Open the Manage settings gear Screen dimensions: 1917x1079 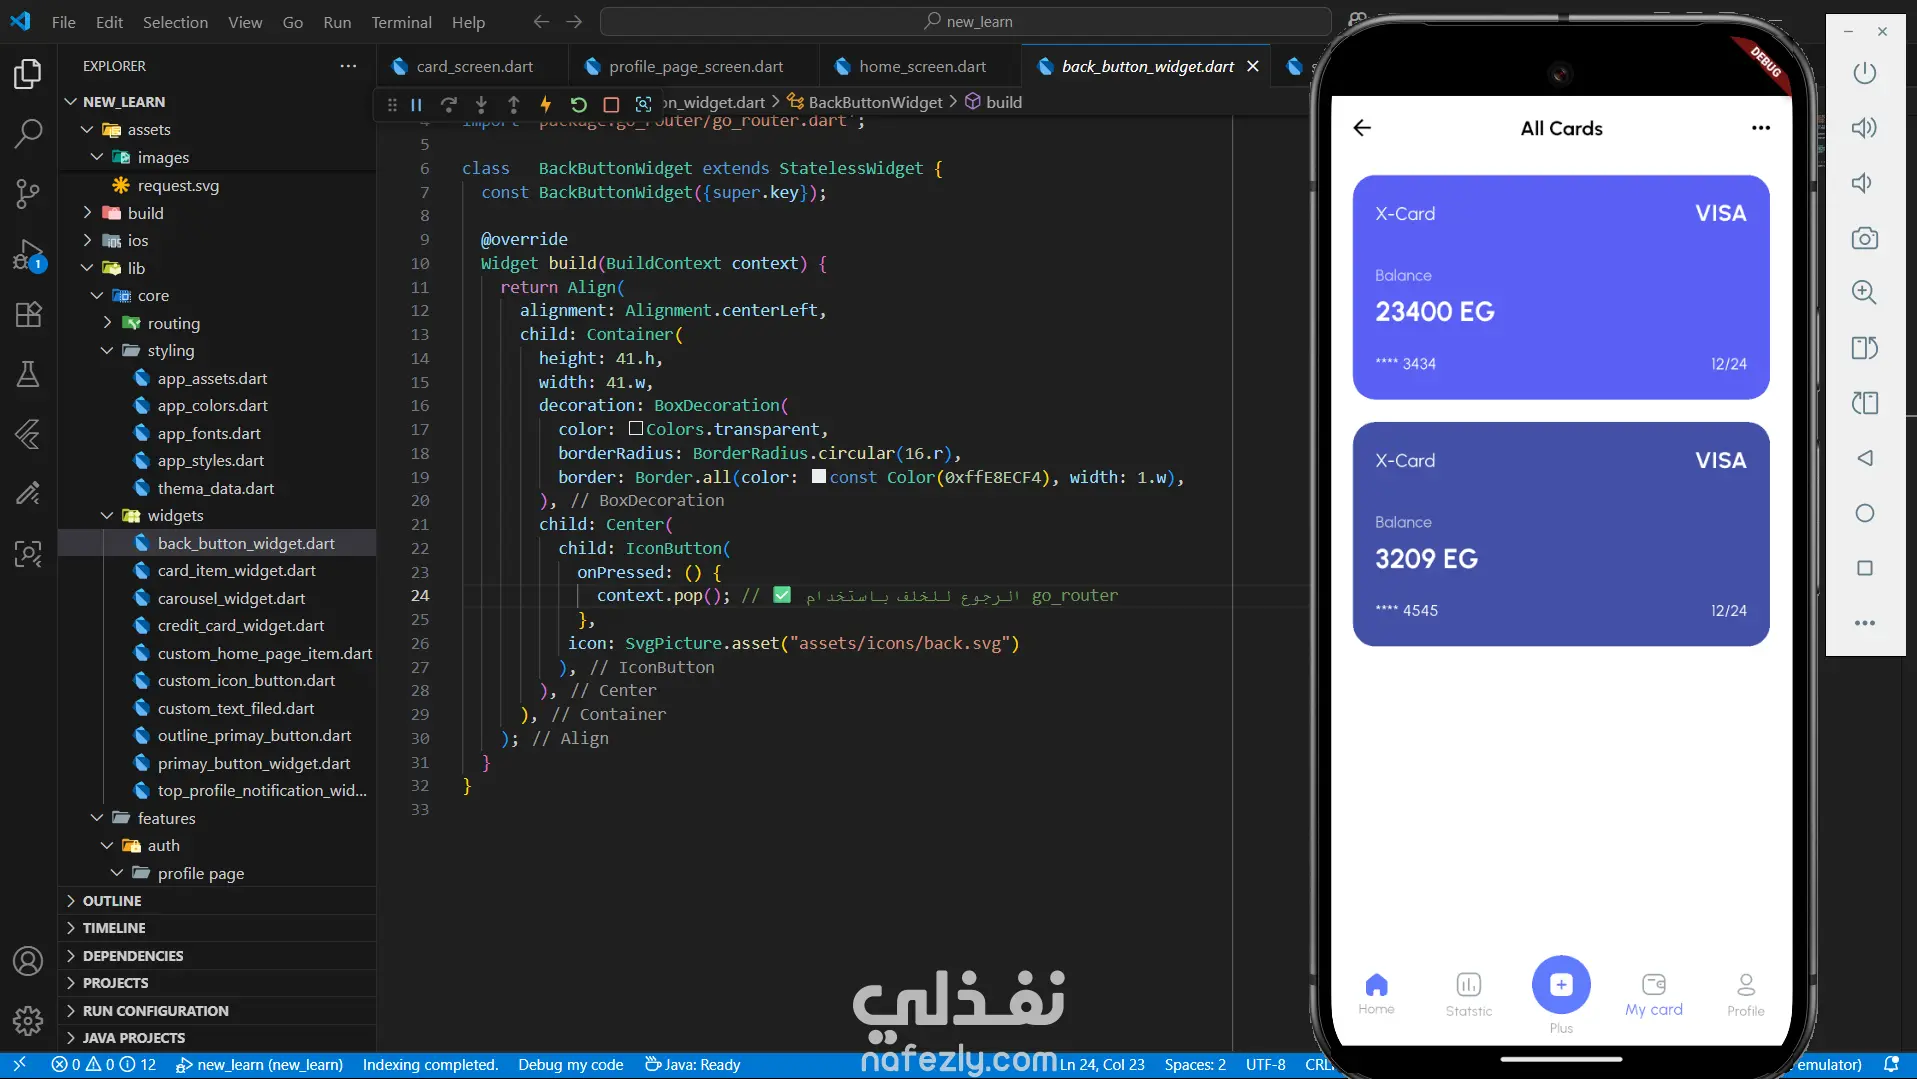[x=28, y=1020]
